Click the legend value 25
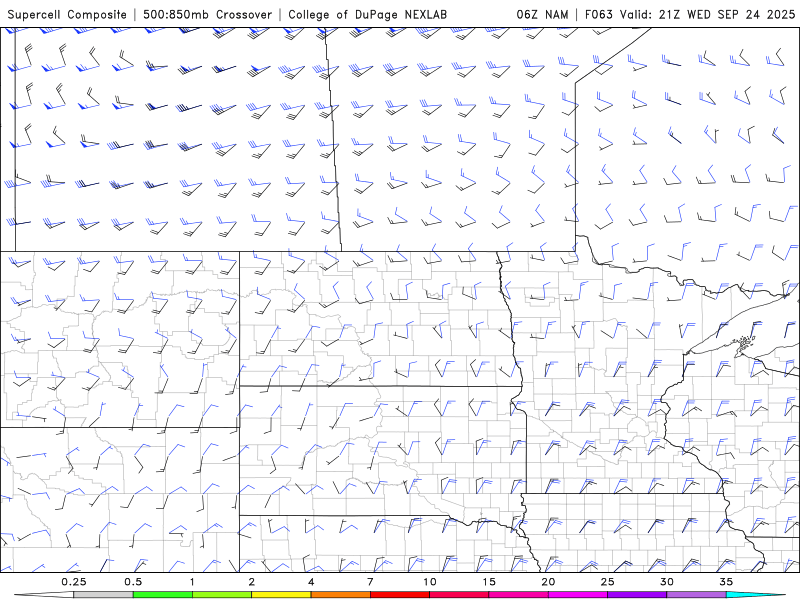The width and height of the screenshot is (800, 600). click(607, 582)
